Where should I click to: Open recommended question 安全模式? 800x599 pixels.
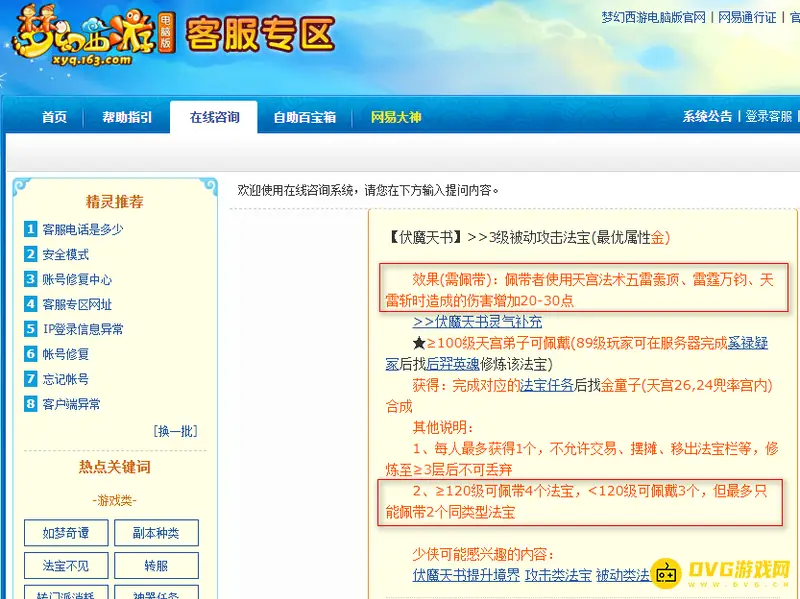[65, 255]
